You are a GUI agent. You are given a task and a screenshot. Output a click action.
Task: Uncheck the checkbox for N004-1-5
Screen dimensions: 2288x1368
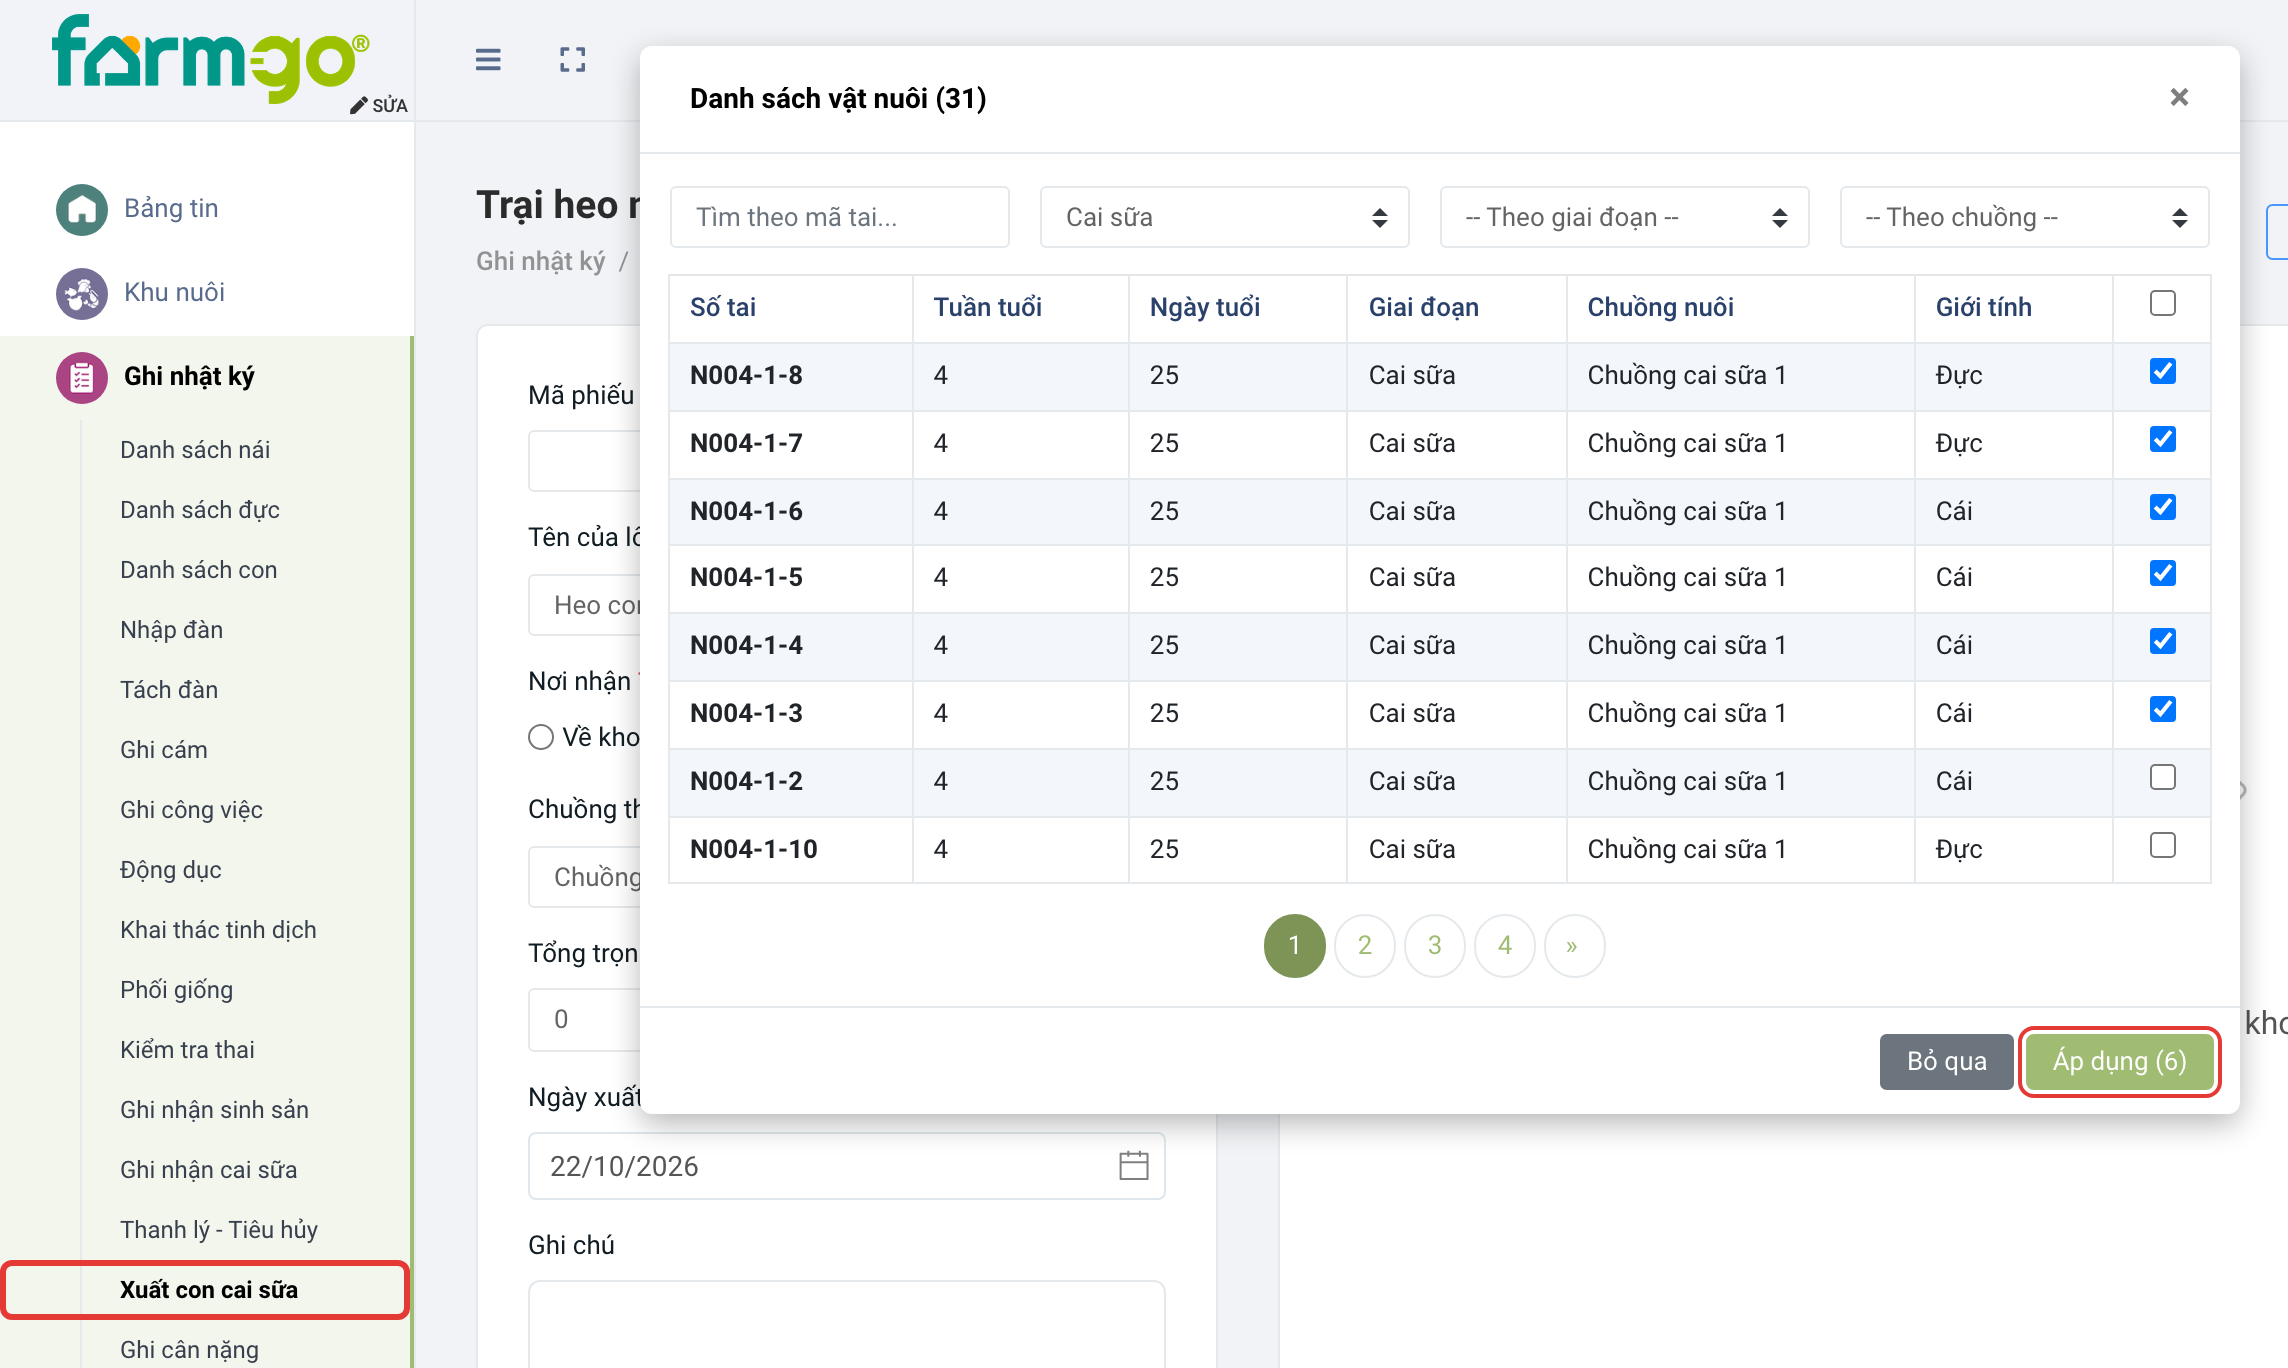pos(2162,573)
